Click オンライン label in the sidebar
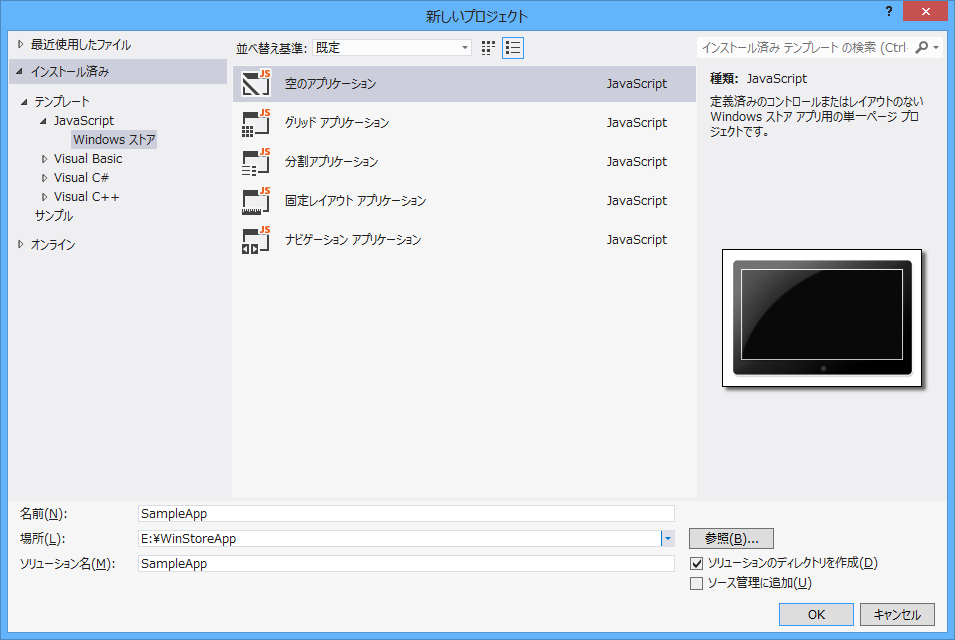Image resolution: width=955 pixels, height=640 pixels. [53, 244]
